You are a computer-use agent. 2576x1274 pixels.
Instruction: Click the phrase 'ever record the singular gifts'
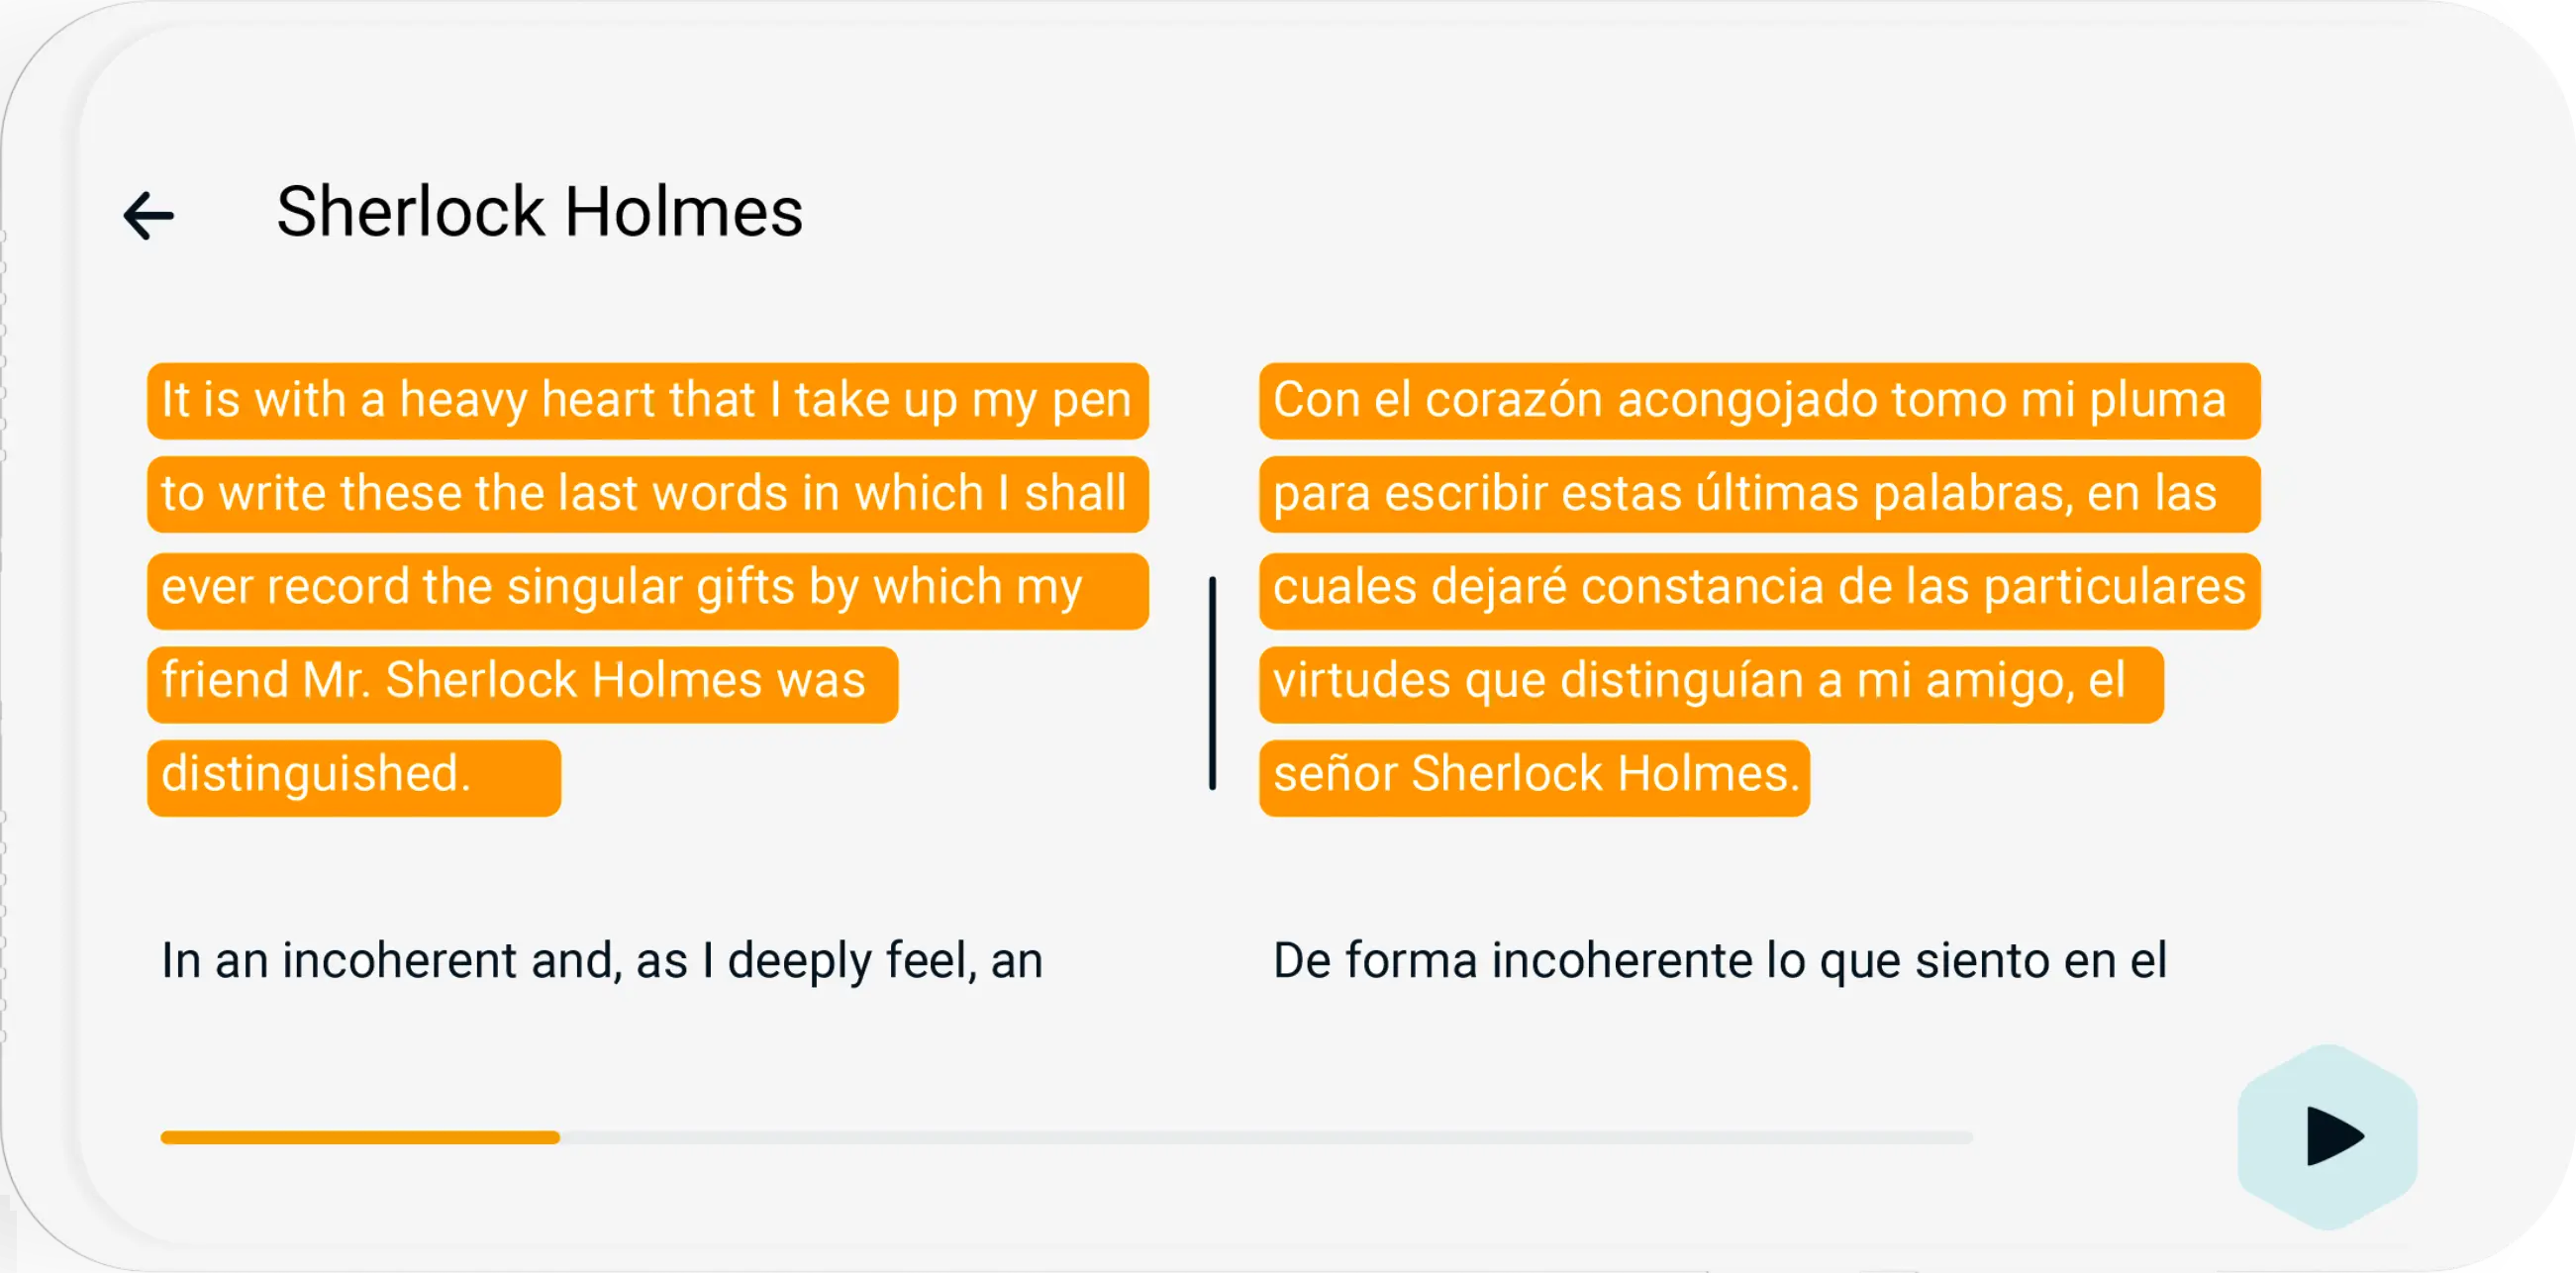645,589
